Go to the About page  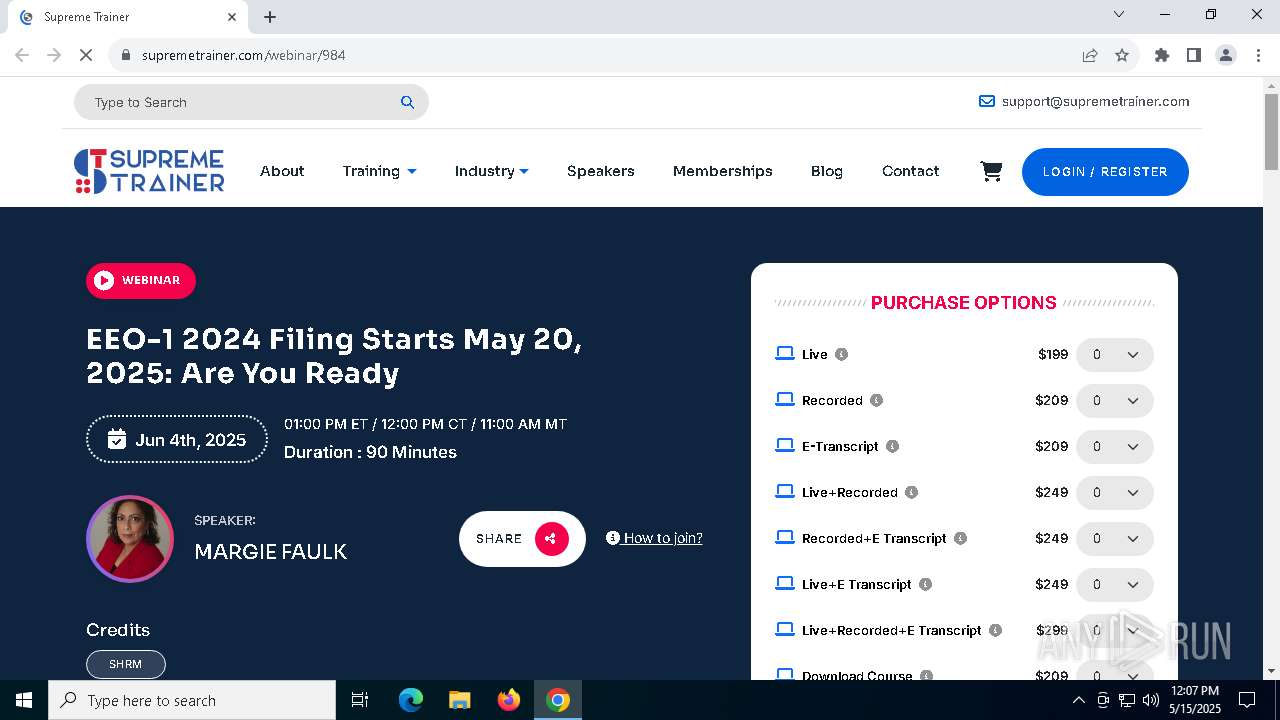[x=282, y=171]
